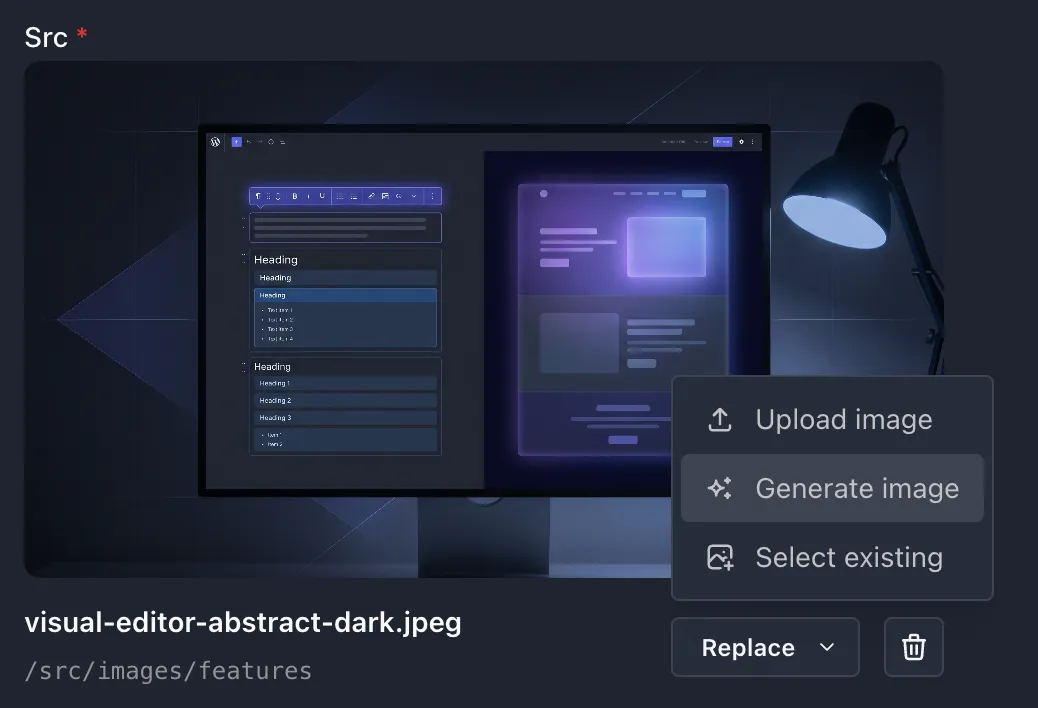Viewport: 1038px width, 708px height.
Task: Delete the image using the trash icon
Action: point(914,647)
